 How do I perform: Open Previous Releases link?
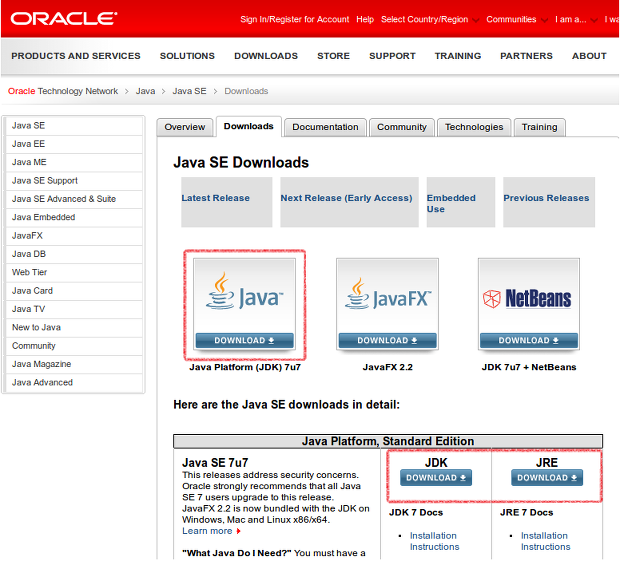[x=546, y=198]
